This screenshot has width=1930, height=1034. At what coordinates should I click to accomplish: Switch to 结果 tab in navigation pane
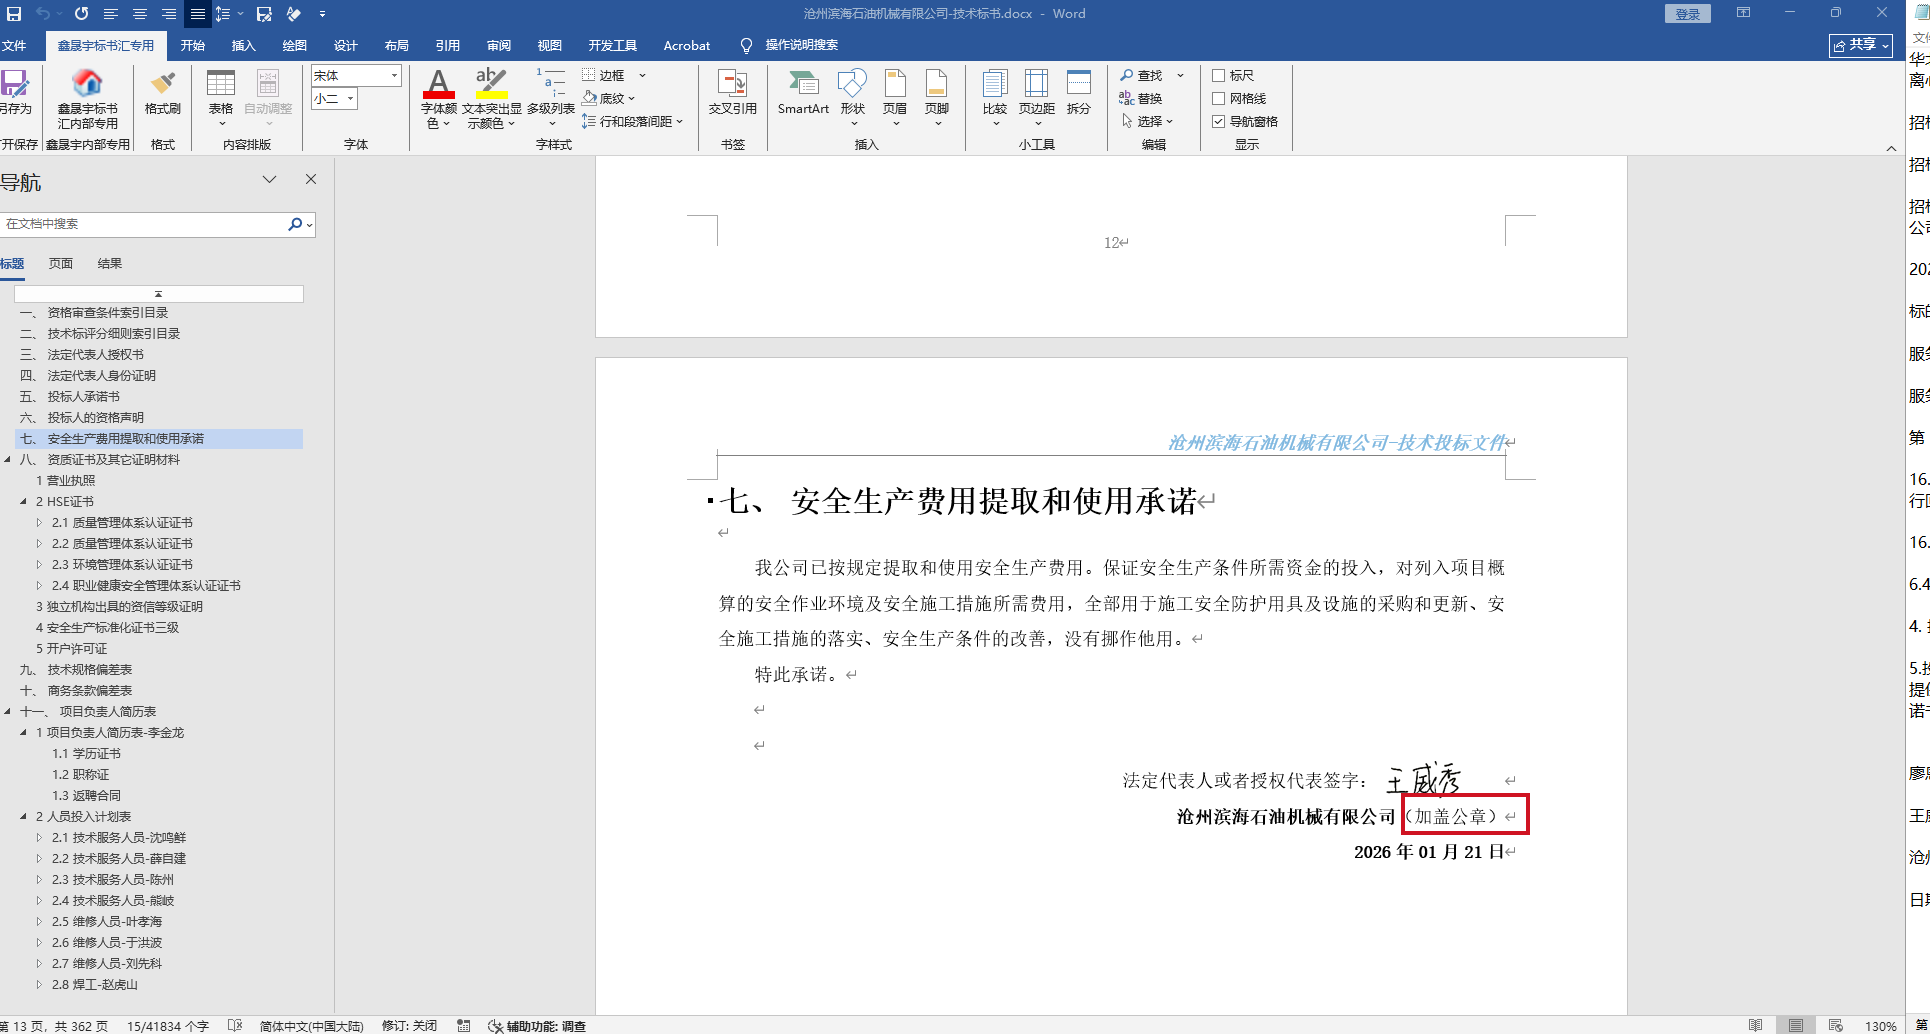[110, 264]
